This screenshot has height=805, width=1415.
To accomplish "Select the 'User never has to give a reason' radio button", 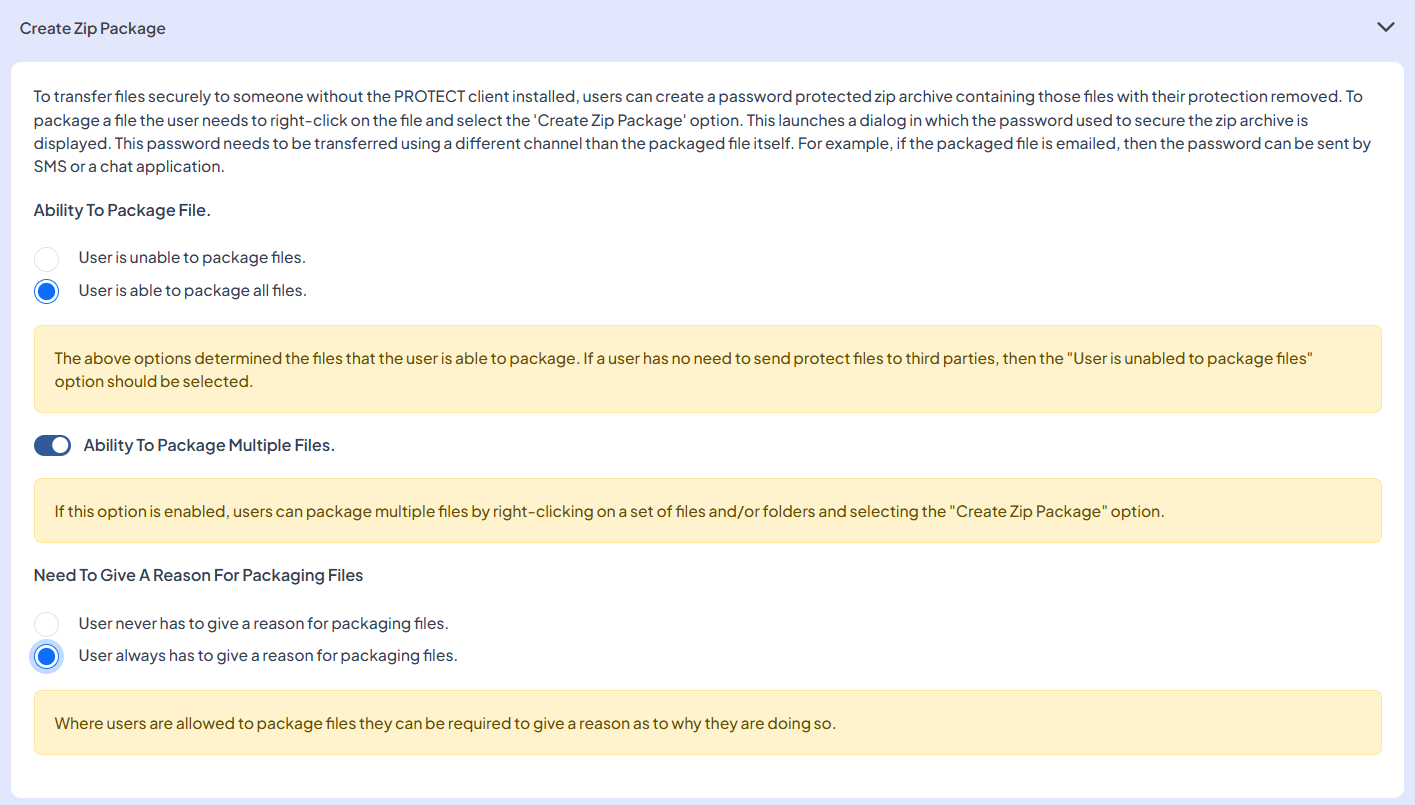I will 46,625.
